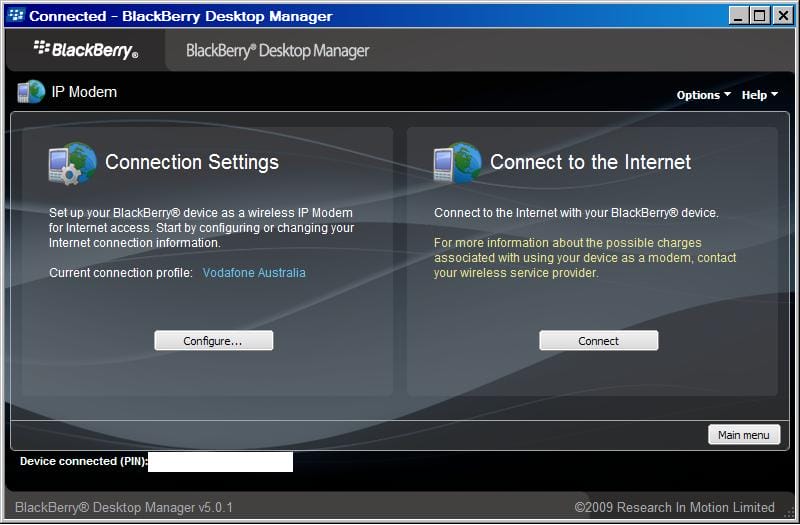Click the BlackBerry app icon in title bar
Image resolution: width=800 pixels, height=525 pixels.
point(15,16)
